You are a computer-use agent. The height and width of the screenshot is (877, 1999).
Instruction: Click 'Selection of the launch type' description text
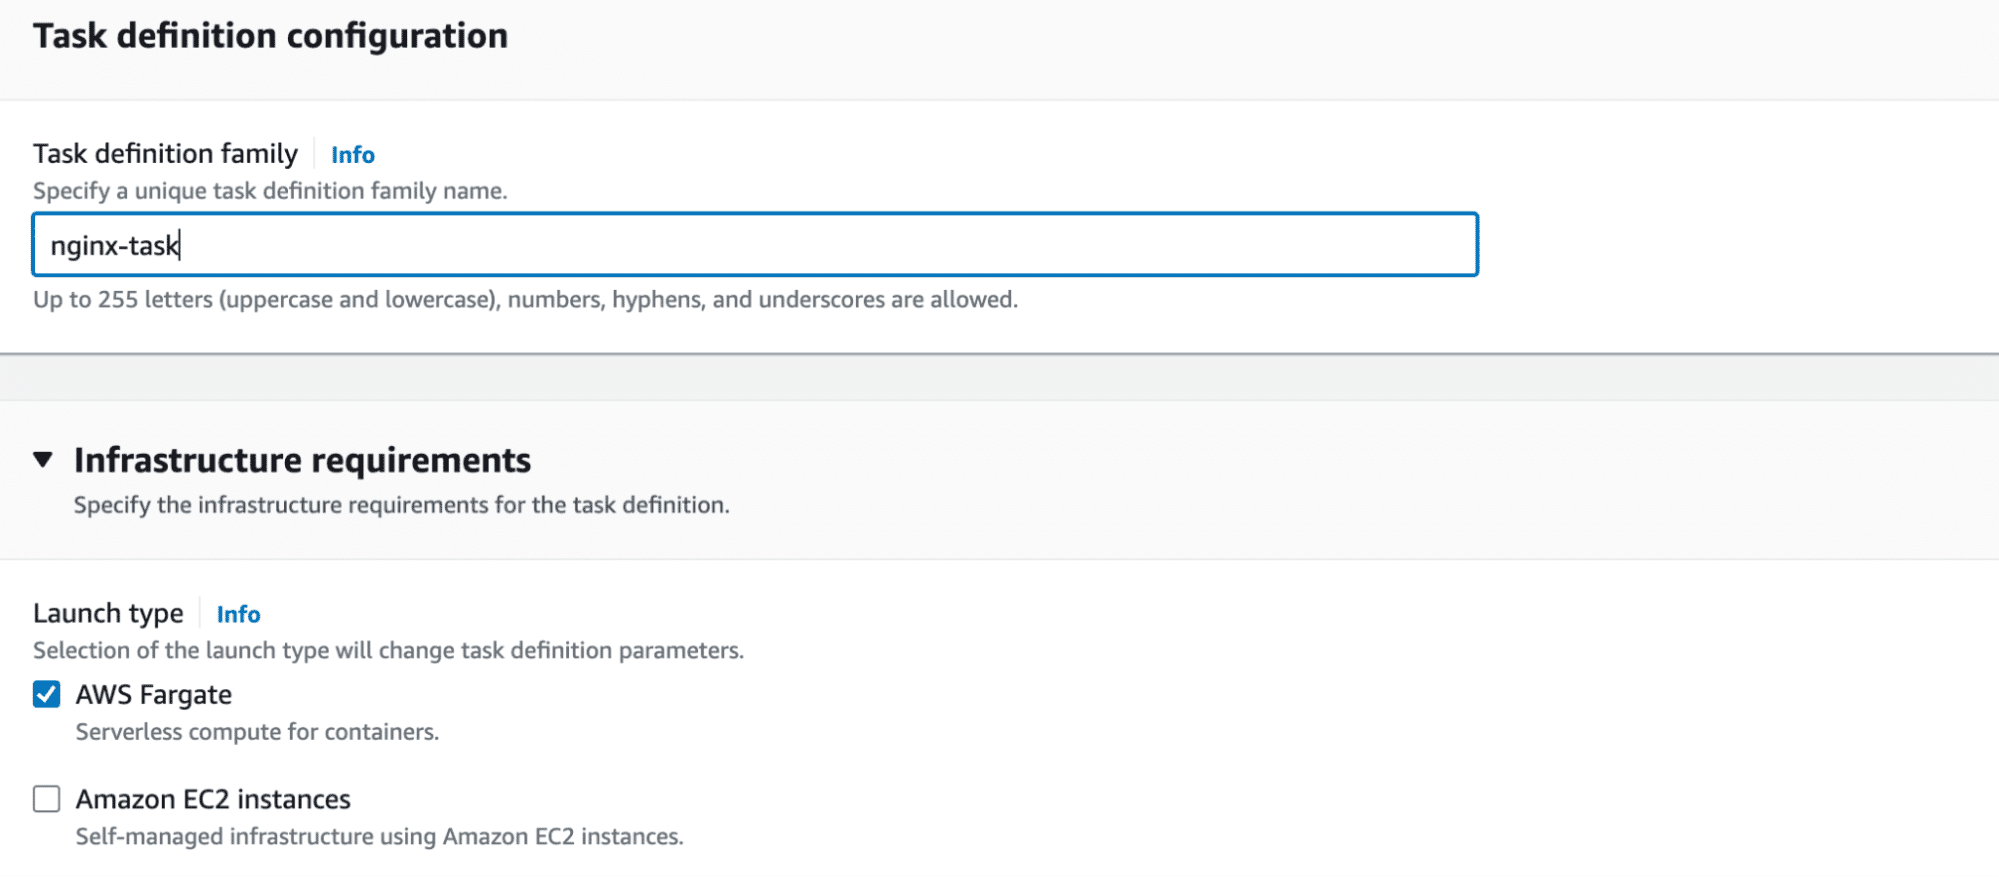388,651
